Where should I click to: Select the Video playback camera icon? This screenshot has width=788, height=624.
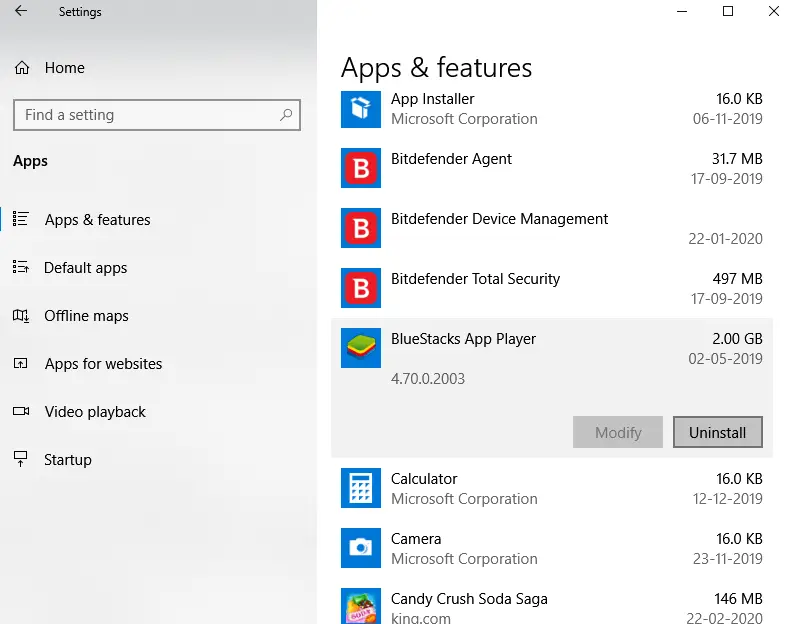point(21,411)
